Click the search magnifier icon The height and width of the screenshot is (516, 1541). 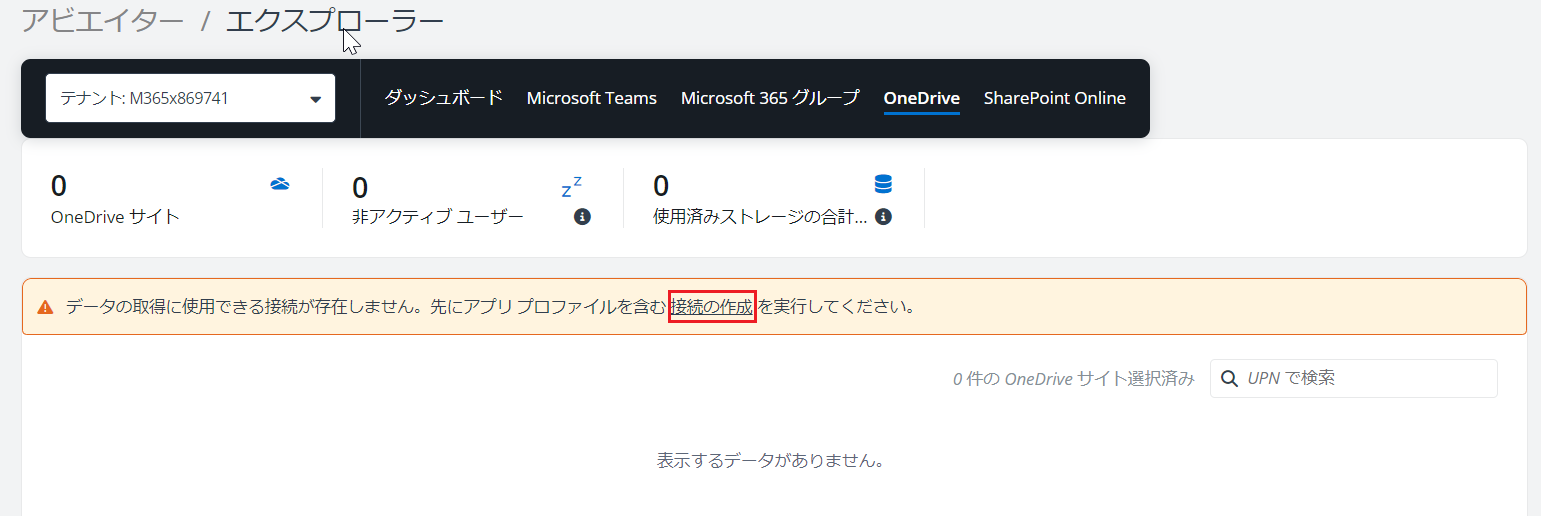[x=1229, y=378]
